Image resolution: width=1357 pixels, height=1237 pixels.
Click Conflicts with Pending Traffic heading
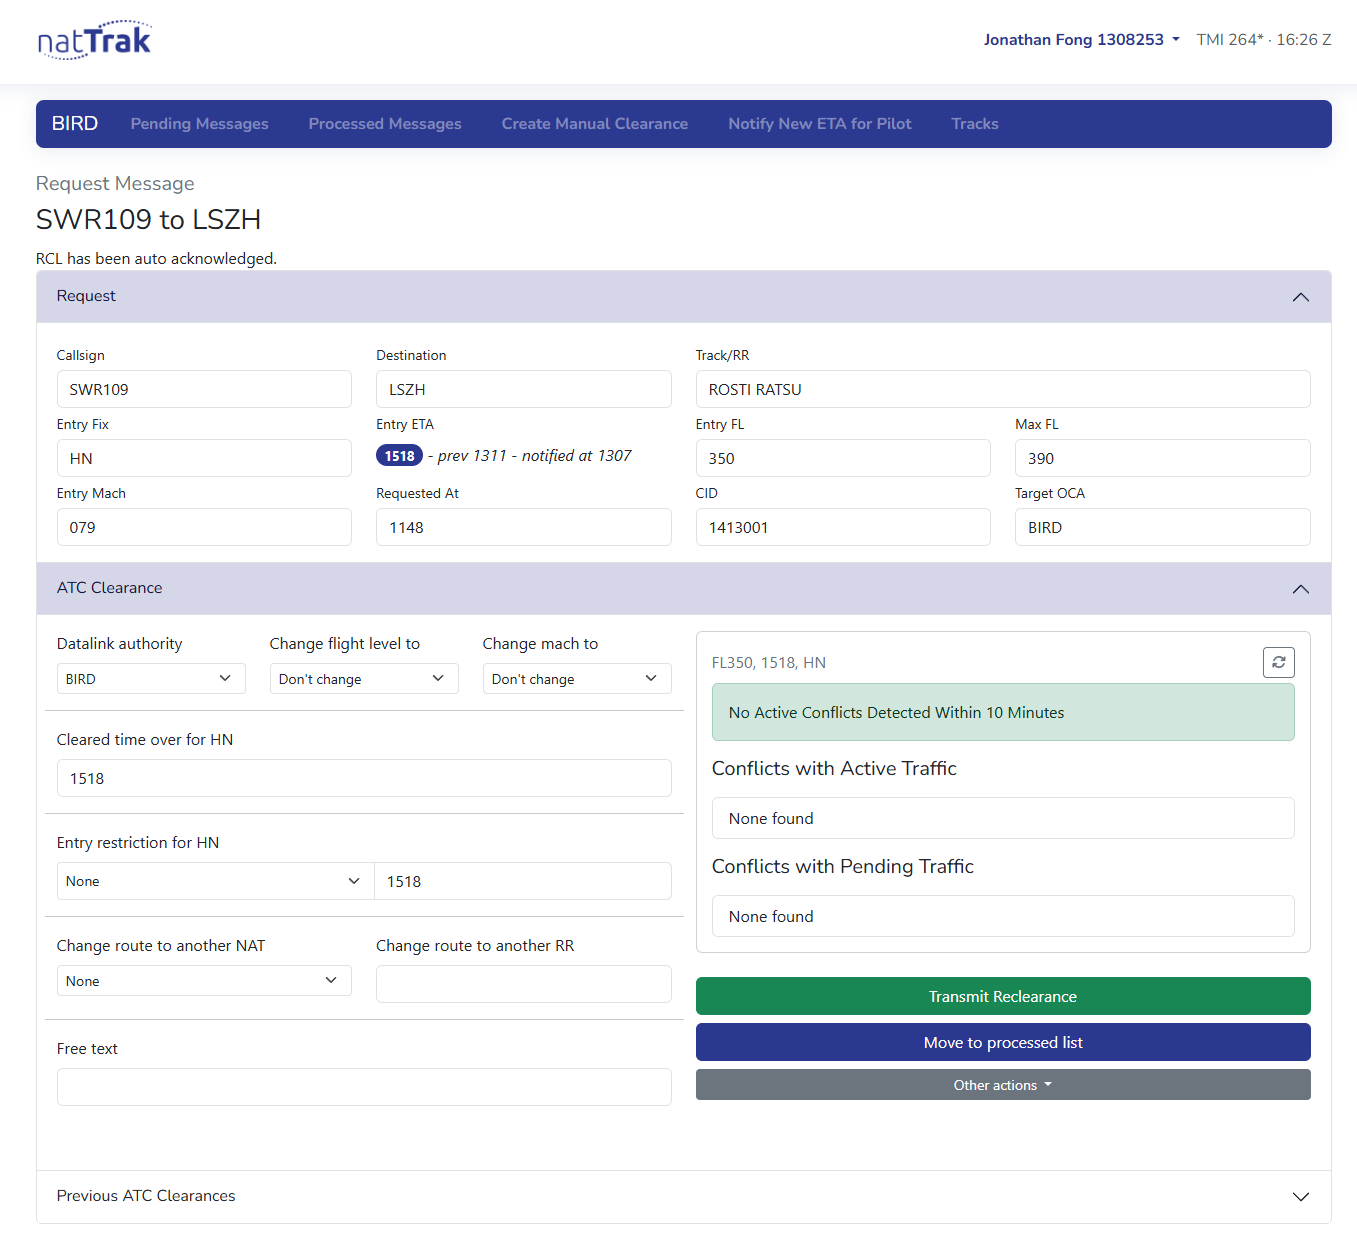click(x=843, y=866)
